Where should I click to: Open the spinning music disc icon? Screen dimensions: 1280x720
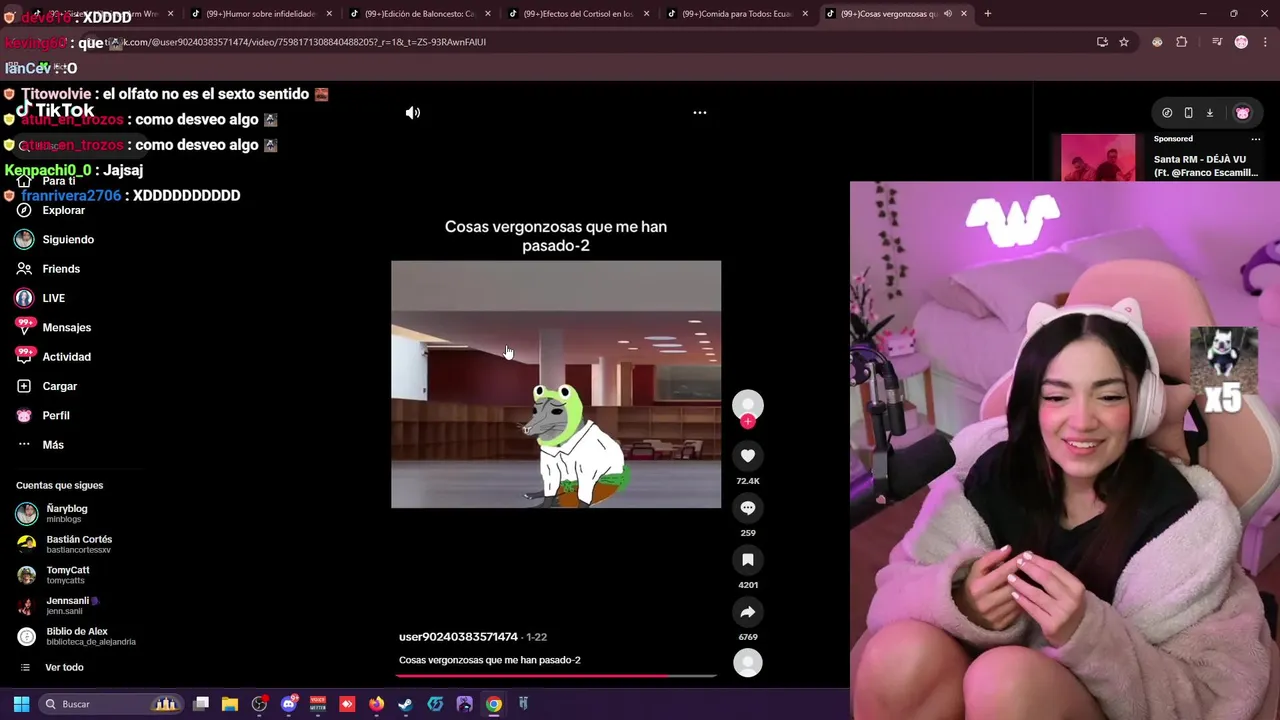tap(748, 663)
